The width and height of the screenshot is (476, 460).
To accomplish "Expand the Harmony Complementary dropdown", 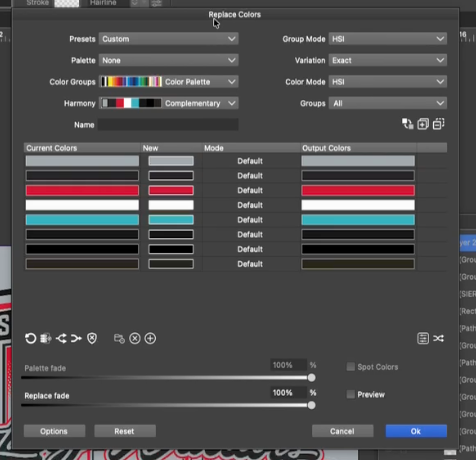I will point(168,103).
